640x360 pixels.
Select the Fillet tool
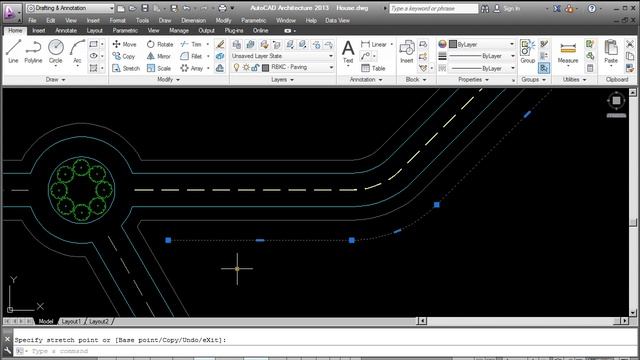(191, 56)
